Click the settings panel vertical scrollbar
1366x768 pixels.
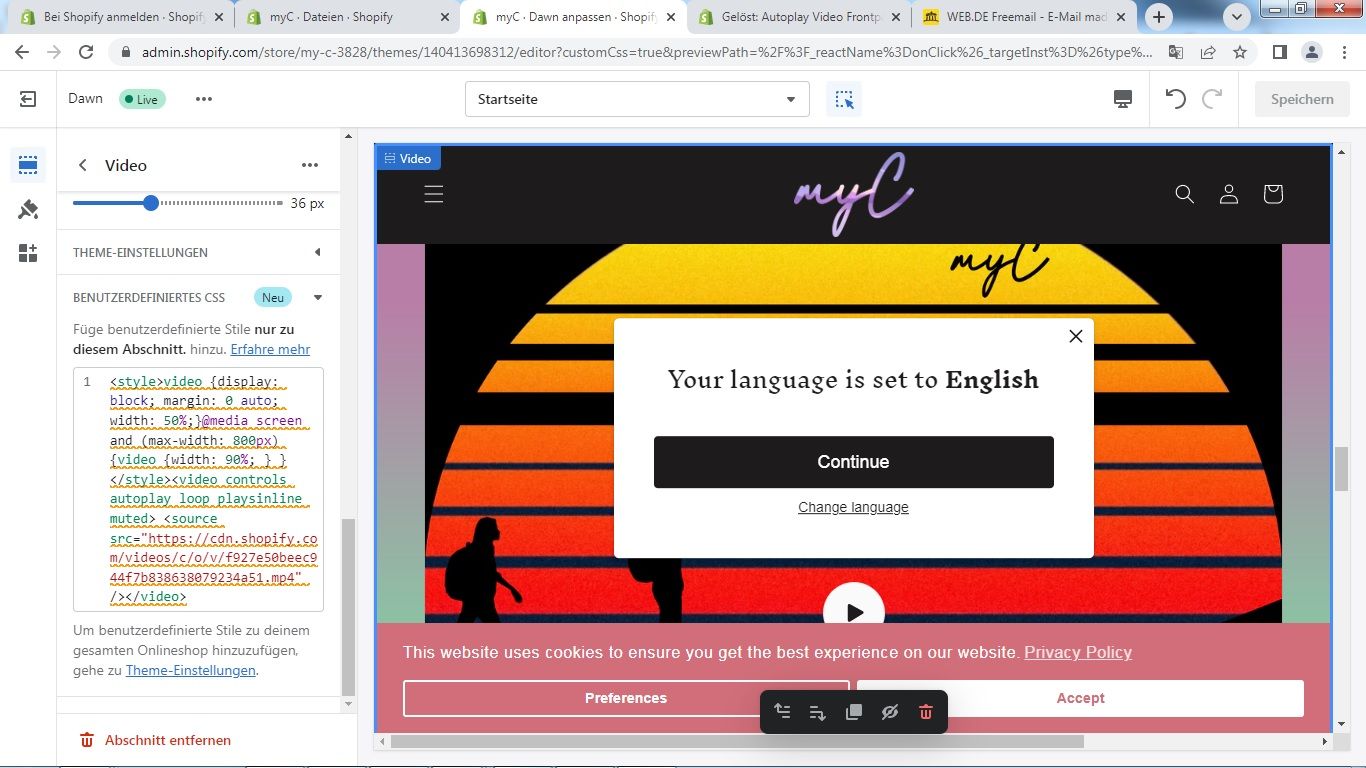(x=348, y=606)
